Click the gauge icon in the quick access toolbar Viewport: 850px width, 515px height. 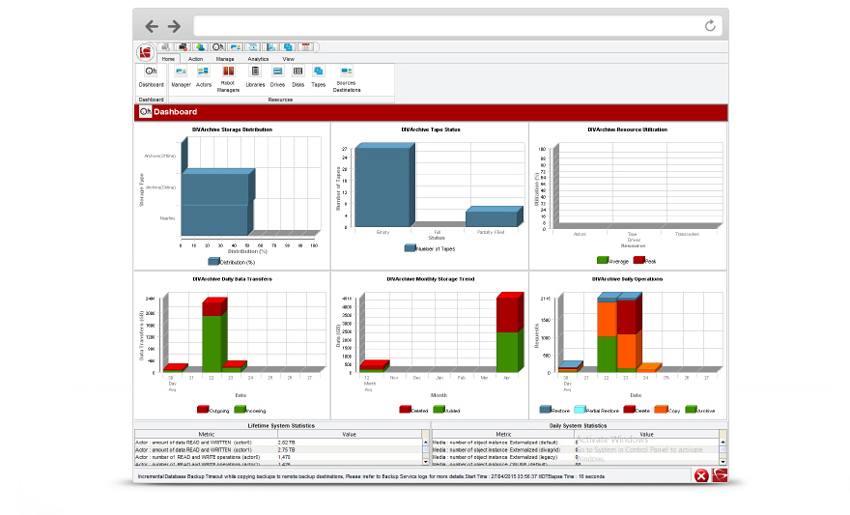218,47
